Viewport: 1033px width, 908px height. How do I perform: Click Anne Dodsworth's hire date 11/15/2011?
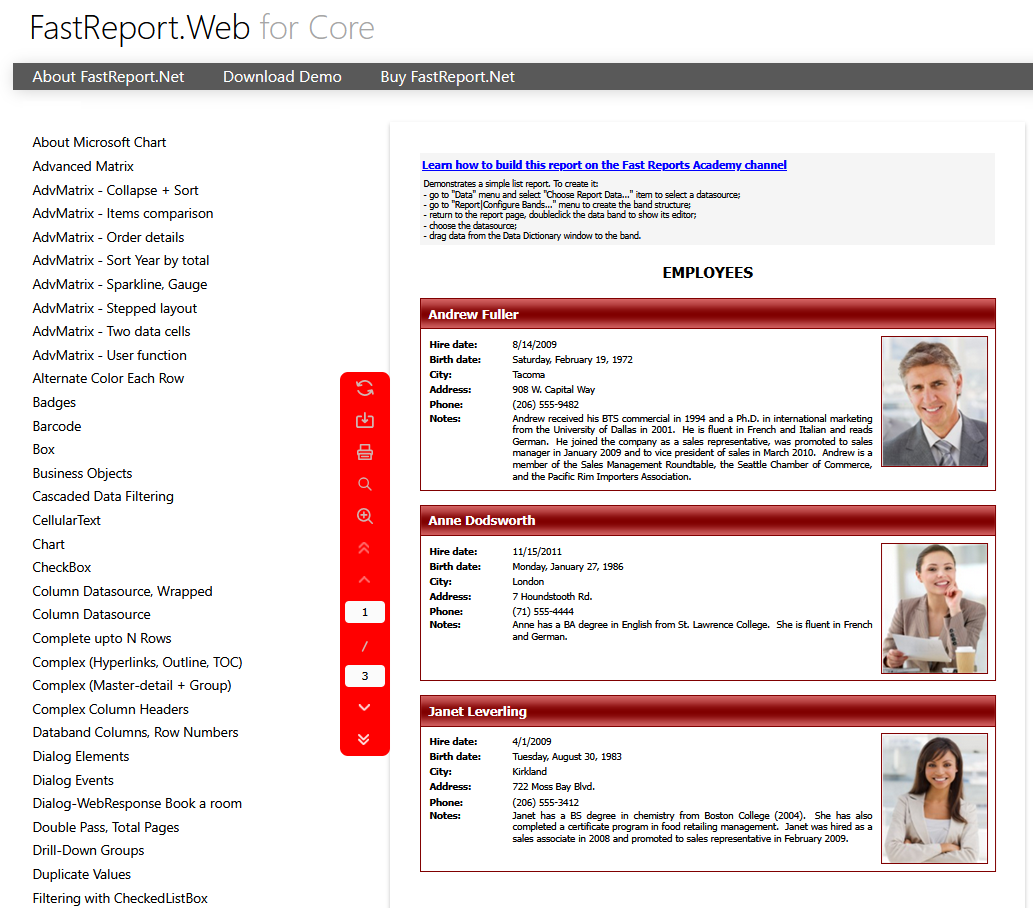pos(537,552)
